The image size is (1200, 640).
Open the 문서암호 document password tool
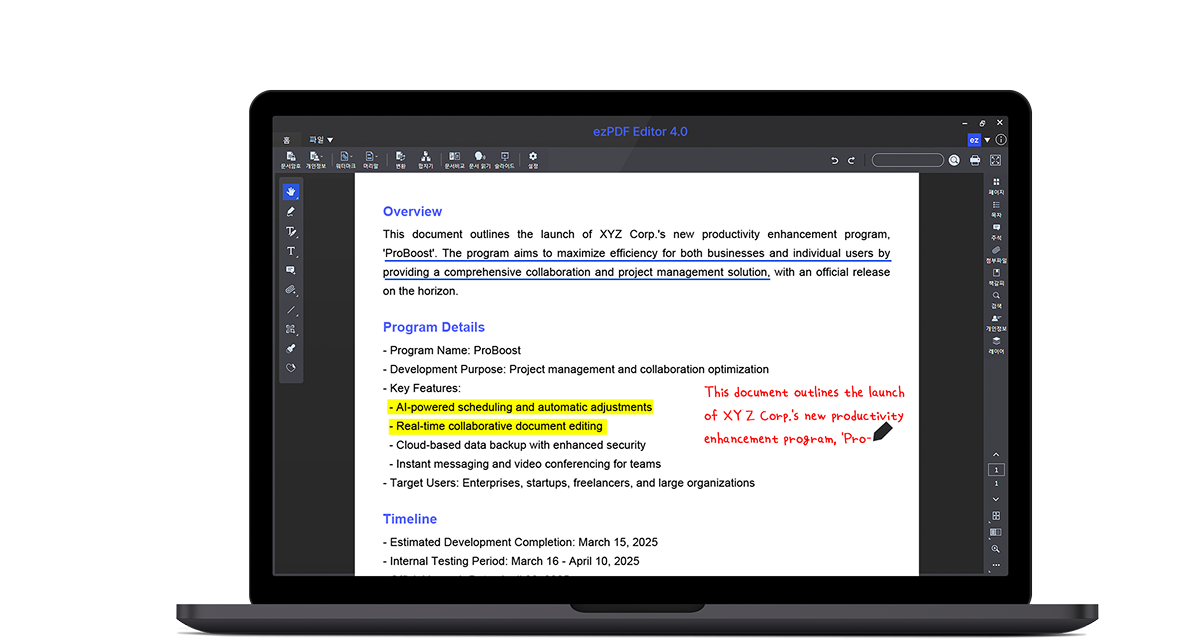[290, 160]
